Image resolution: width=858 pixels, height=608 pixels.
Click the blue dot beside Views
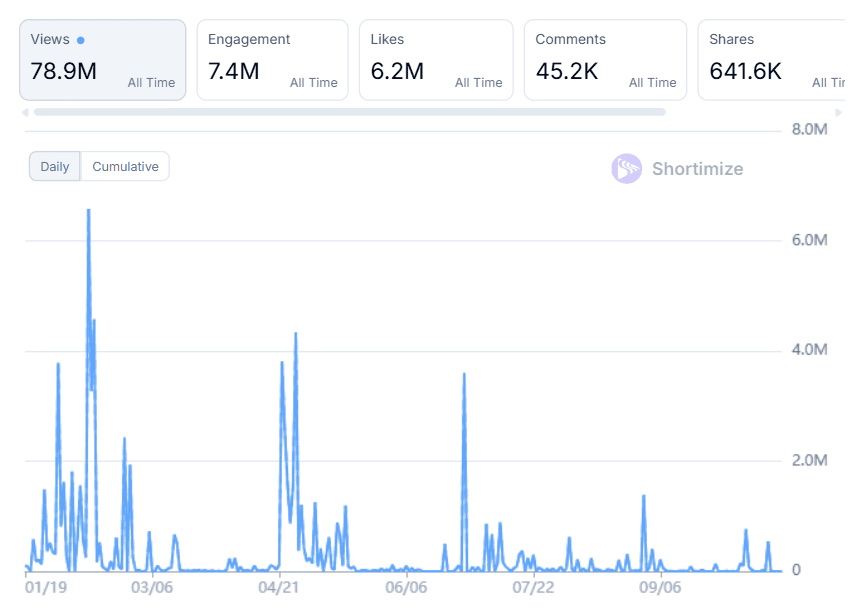pyautogui.click(x=81, y=41)
